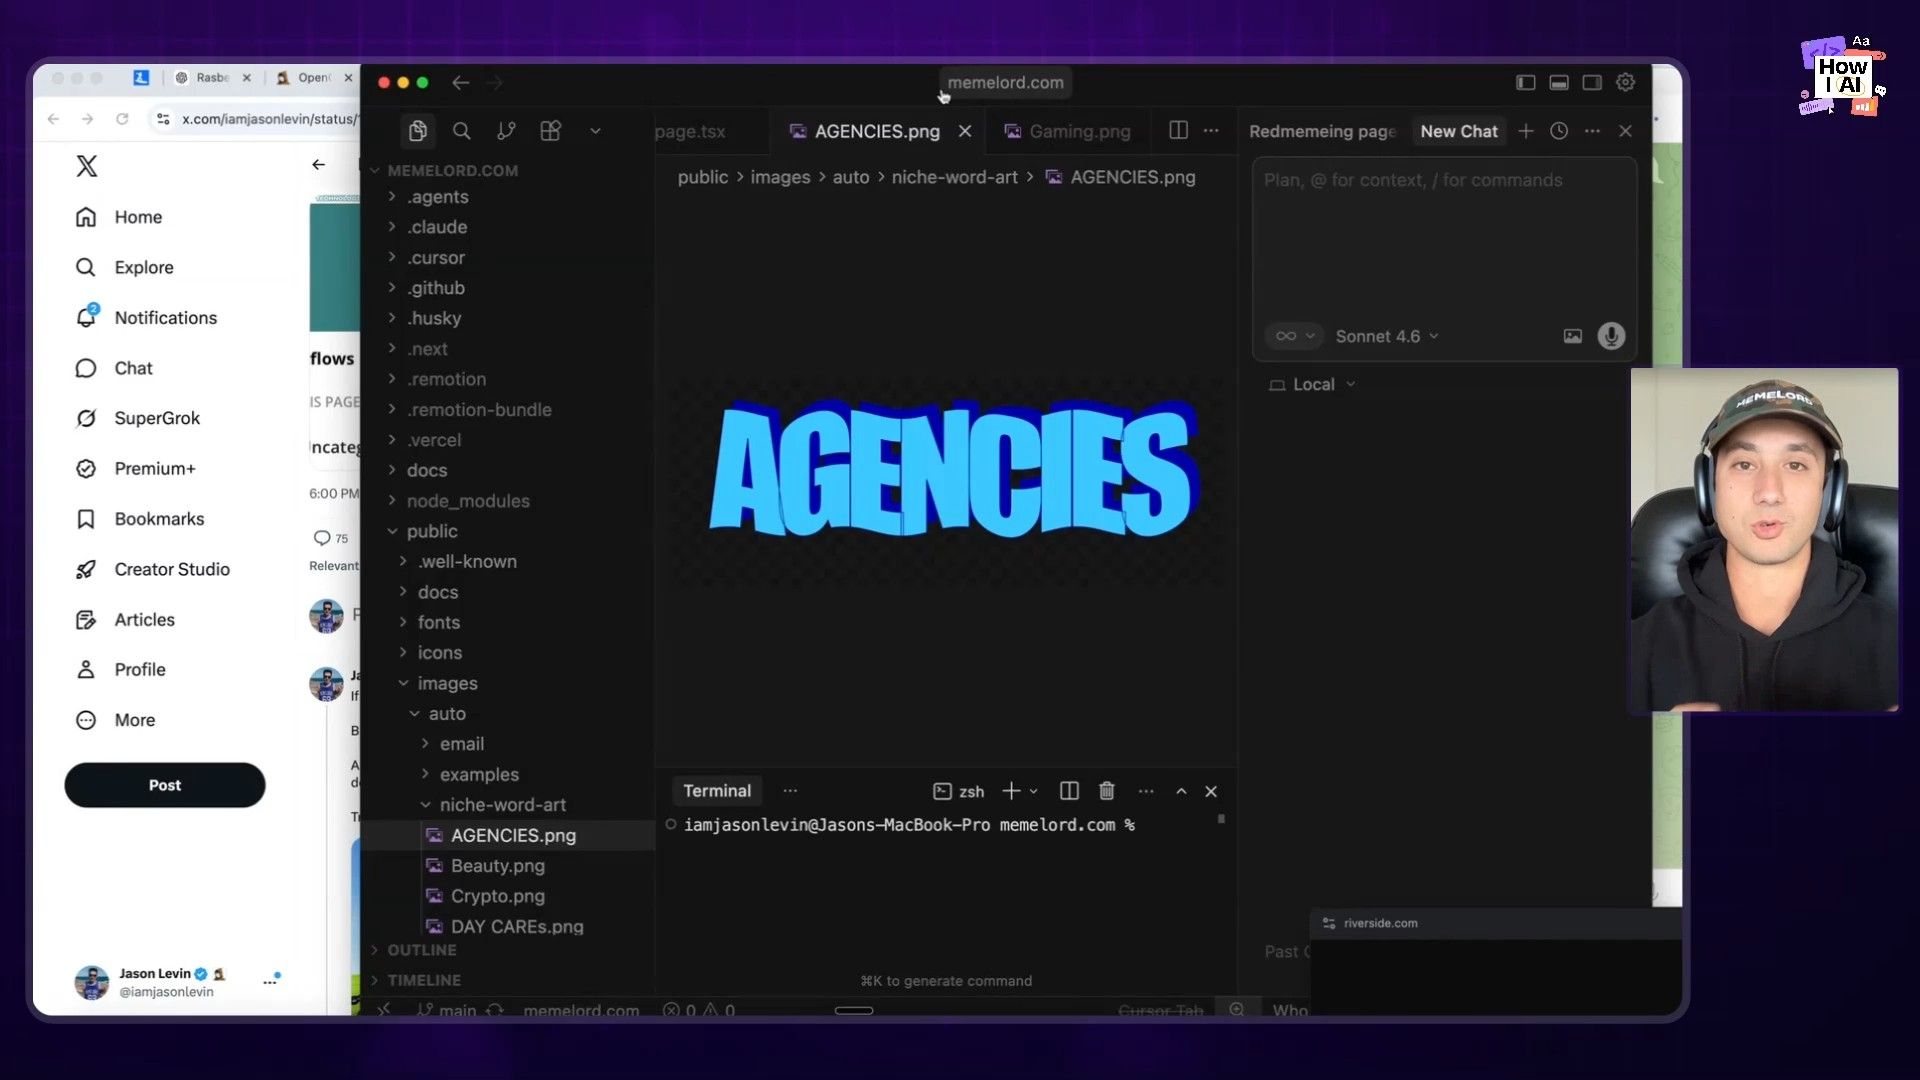
Task: Open Notifications in X sidebar
Action: pos(146,318)
